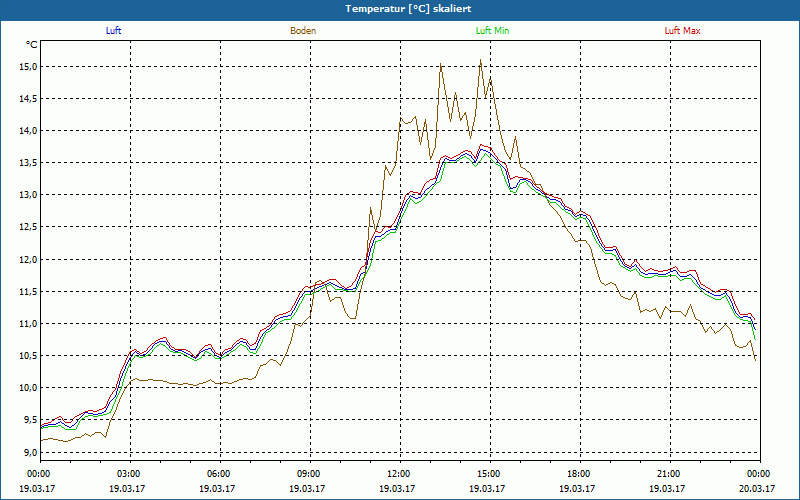Click the 14,5 y-axis value
The height and width of the screenshot is (500, 800).
[29, 99]
